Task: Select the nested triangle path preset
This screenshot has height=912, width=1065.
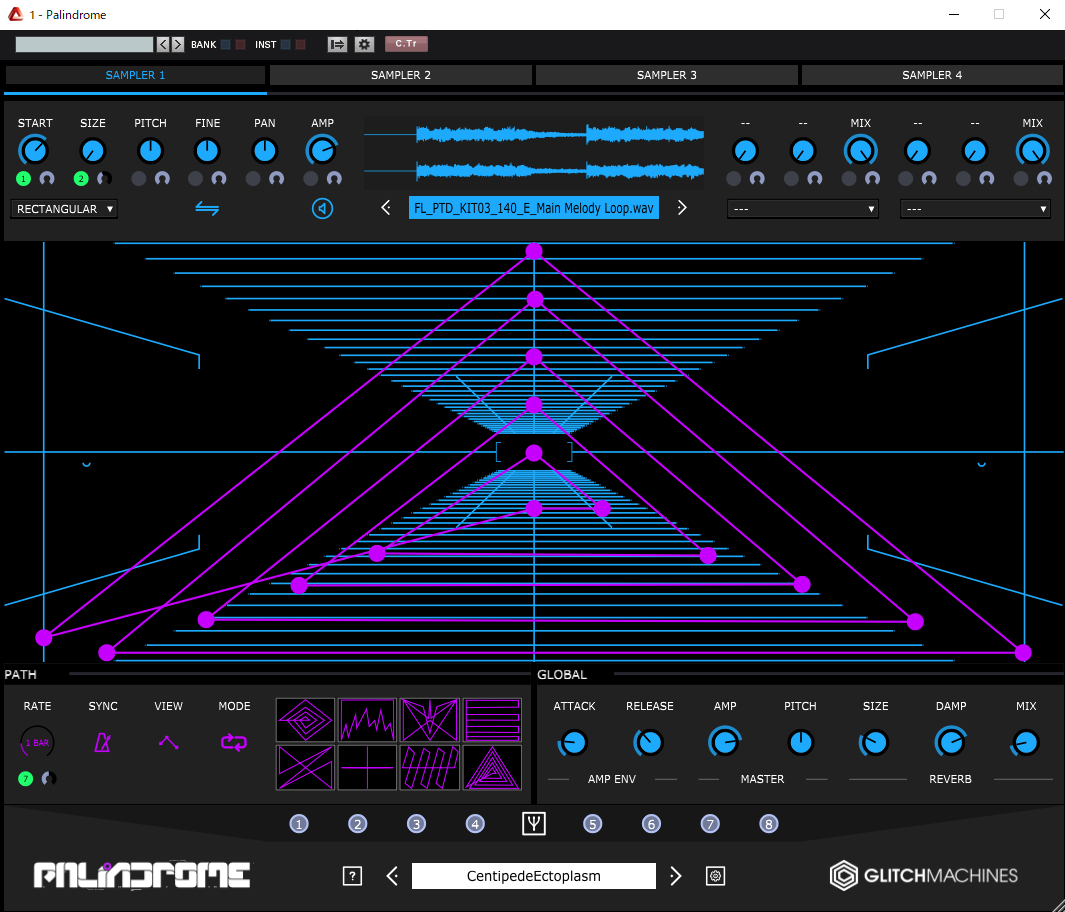Action: coord(492,767)
